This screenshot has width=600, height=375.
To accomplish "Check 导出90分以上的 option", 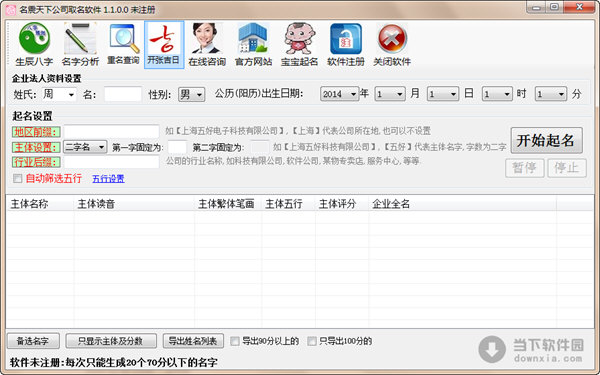I will [x=235, y=341].
